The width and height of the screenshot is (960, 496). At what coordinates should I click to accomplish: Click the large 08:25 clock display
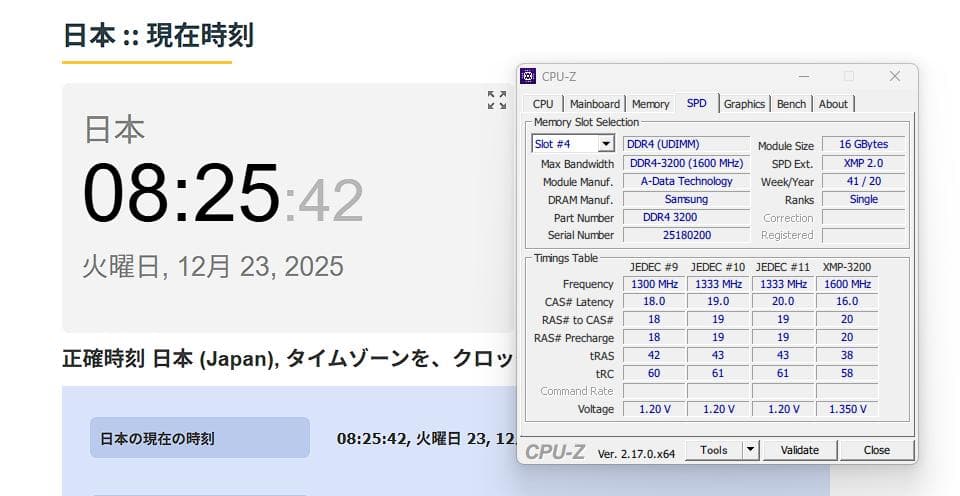[181, 193]
